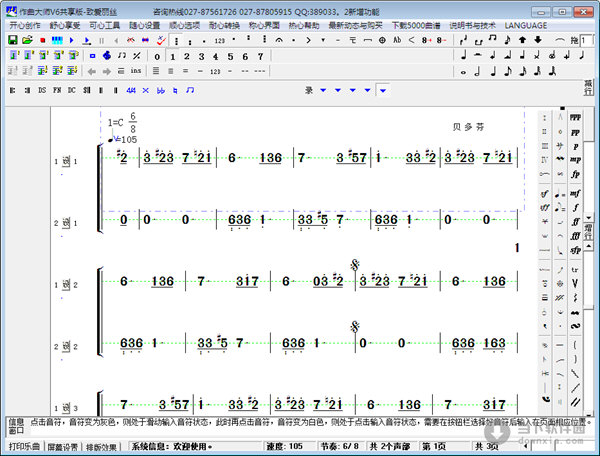Select the mp dynamic marking
The height and width of the screenshot is (456, 600).
coord(575,159)
